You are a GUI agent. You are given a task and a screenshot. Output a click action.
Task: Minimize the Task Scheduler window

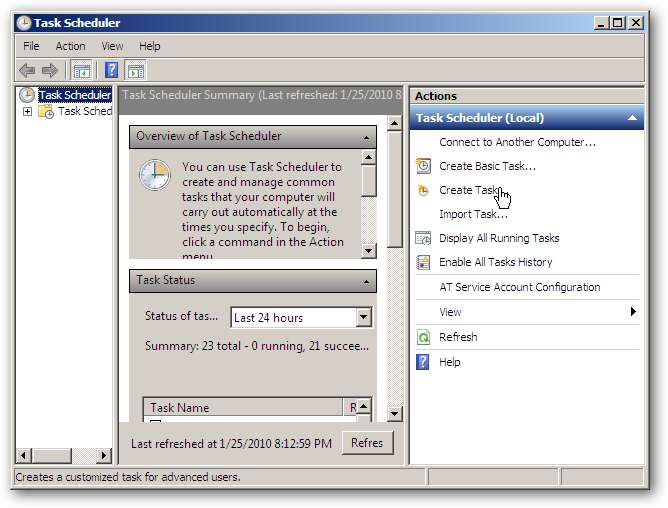[x=601, y=23]
